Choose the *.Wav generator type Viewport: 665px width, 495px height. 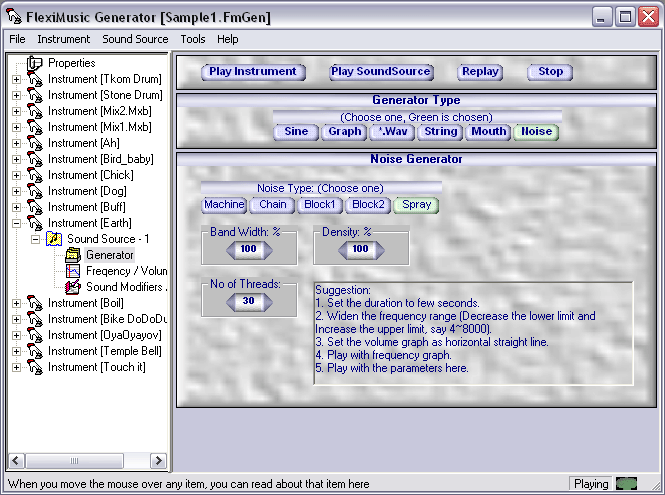(393, 131)
